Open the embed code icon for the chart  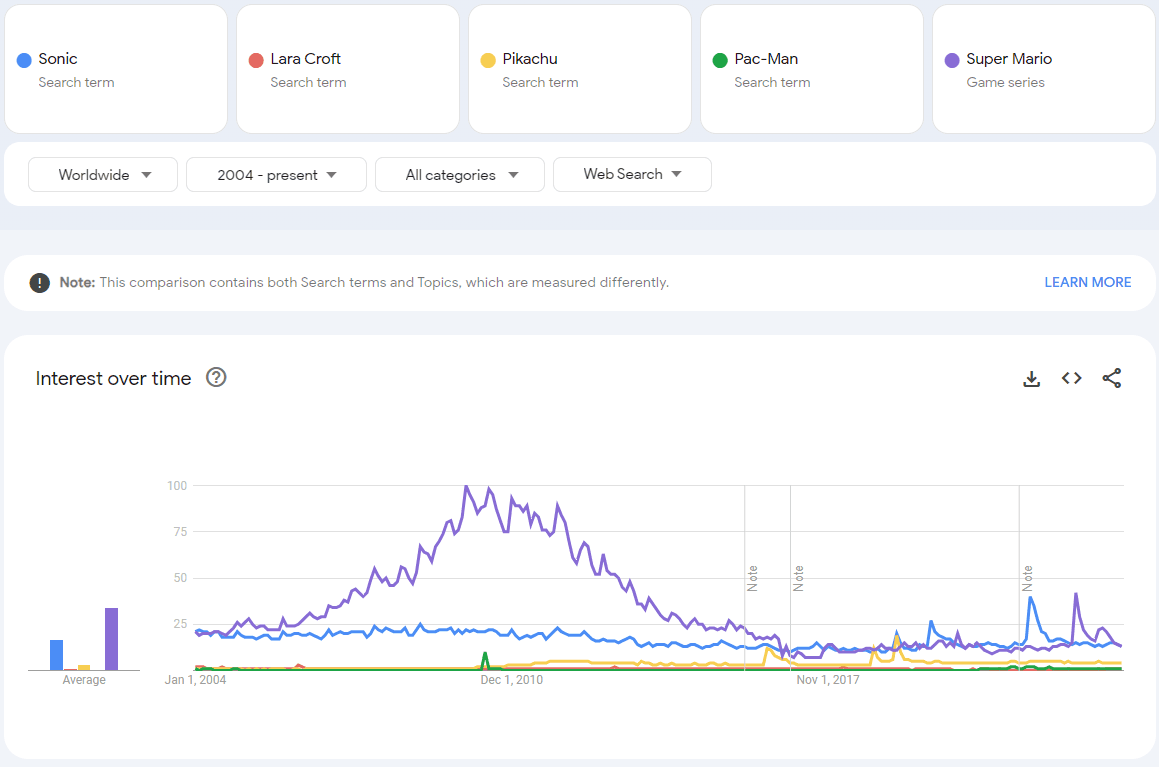pos(1071,378)
